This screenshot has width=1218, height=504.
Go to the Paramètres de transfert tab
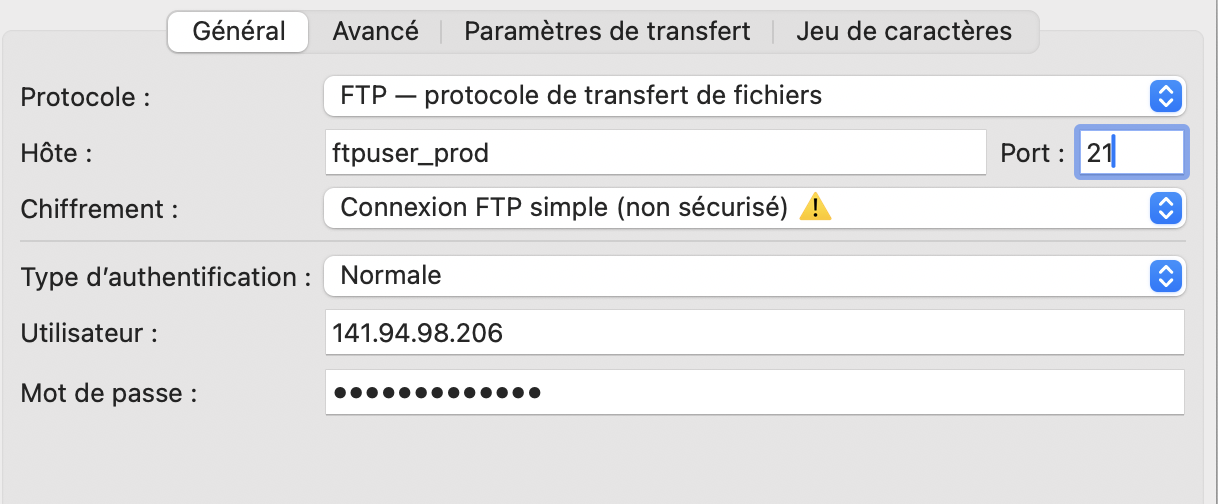(607, 31)
